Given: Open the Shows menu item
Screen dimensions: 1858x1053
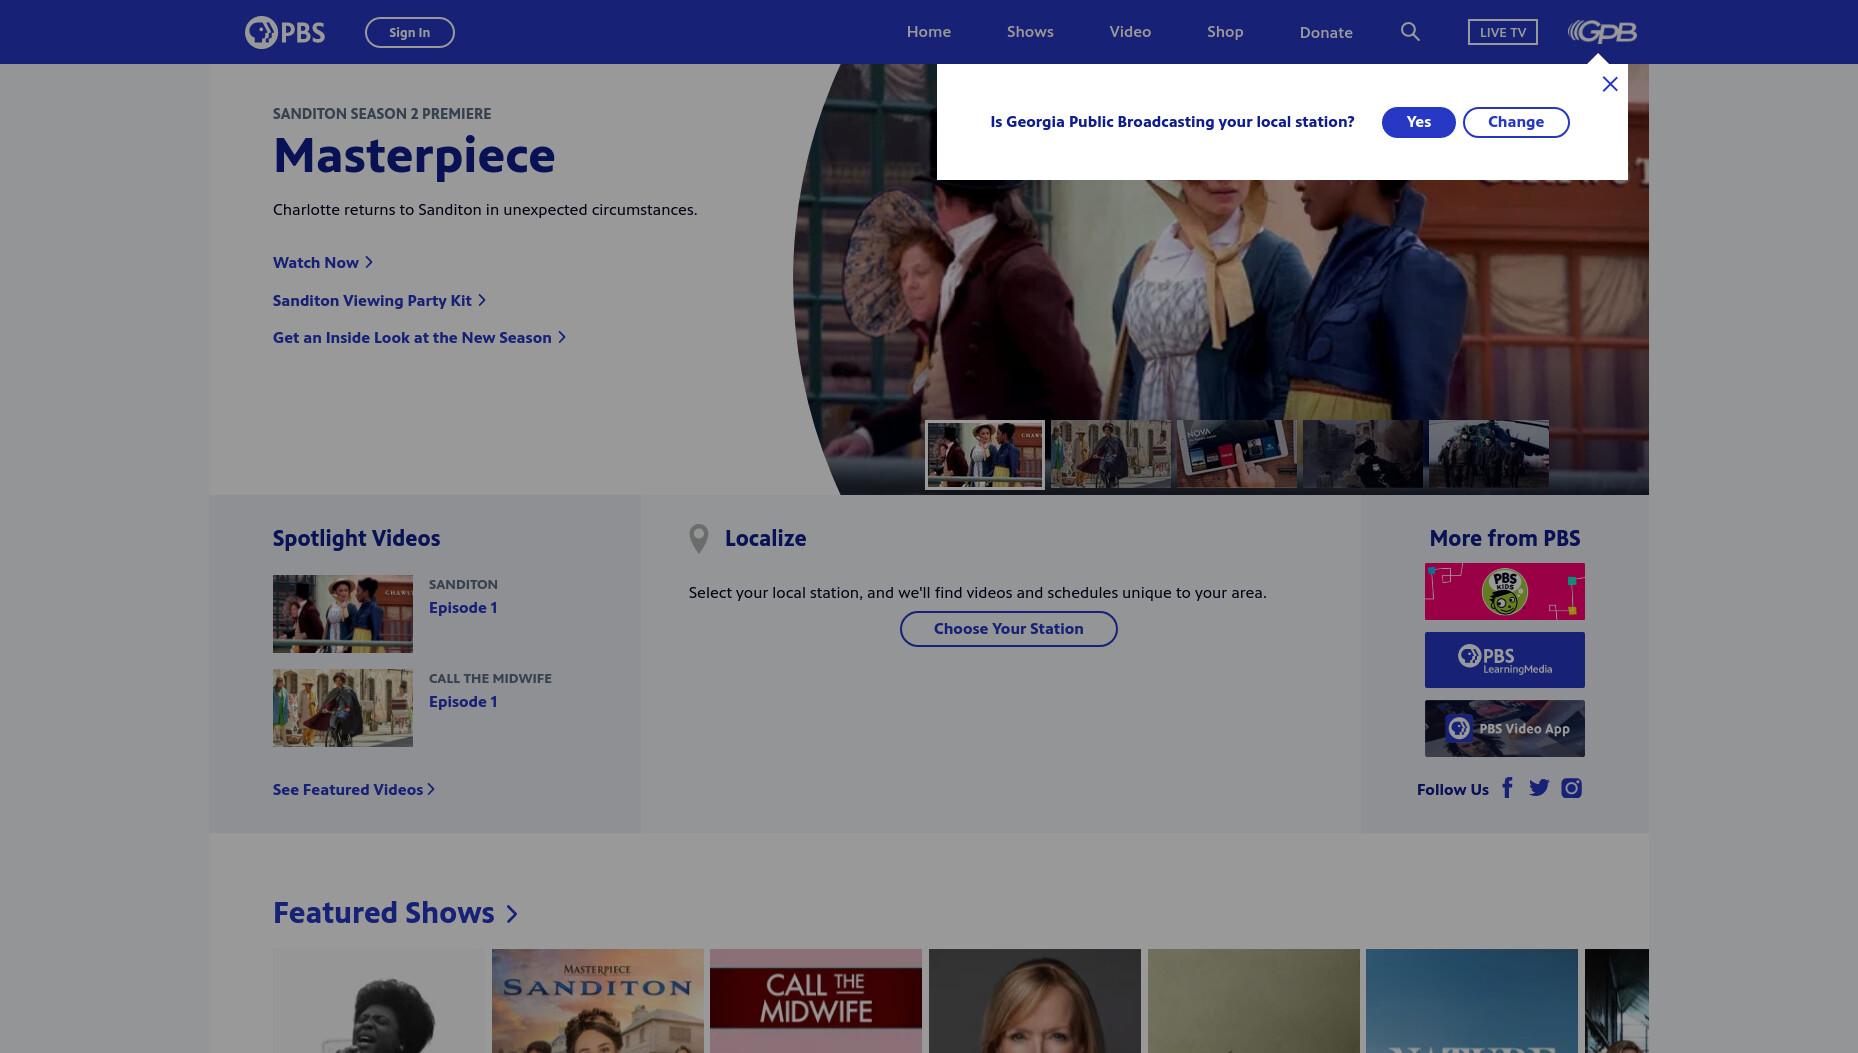Looking at the screenshot, I should pos(1030,32).
